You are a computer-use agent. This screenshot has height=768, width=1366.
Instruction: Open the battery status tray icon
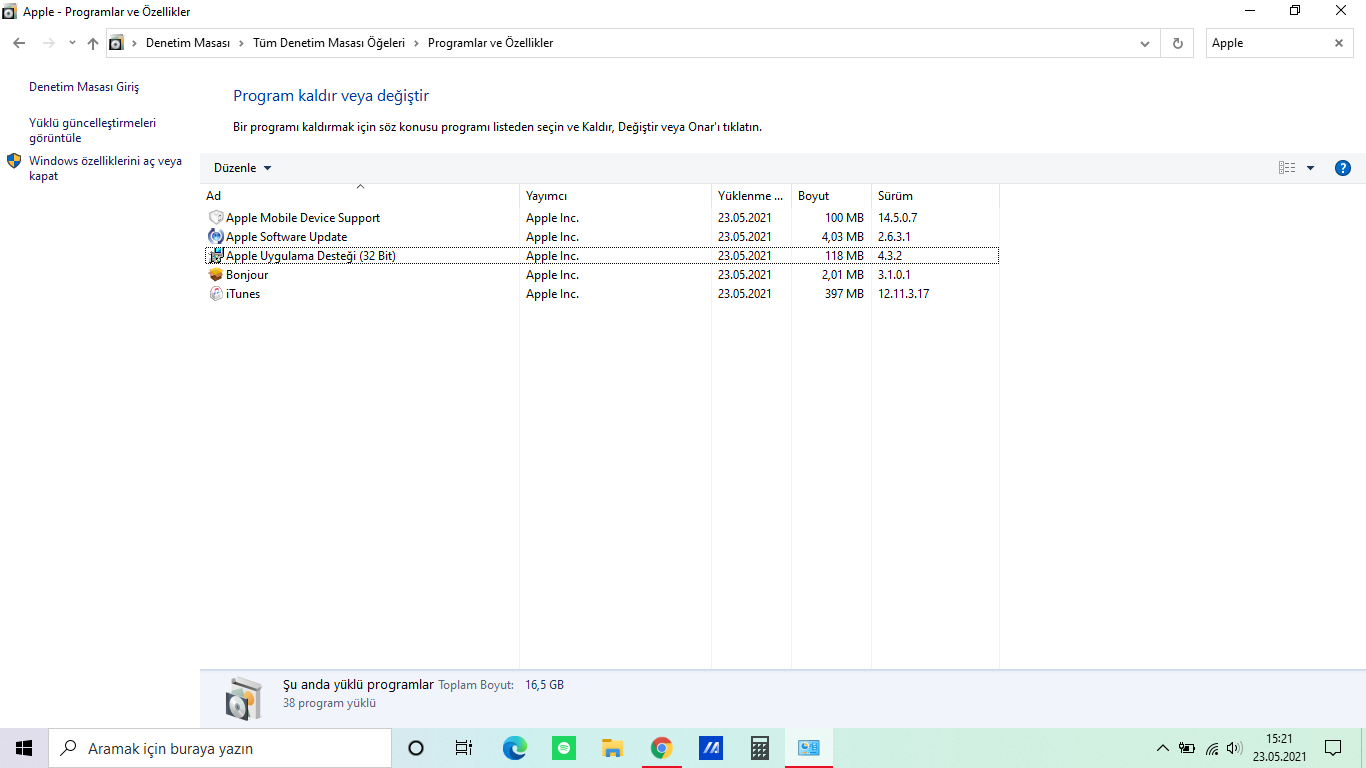[x=1187, y=748]
